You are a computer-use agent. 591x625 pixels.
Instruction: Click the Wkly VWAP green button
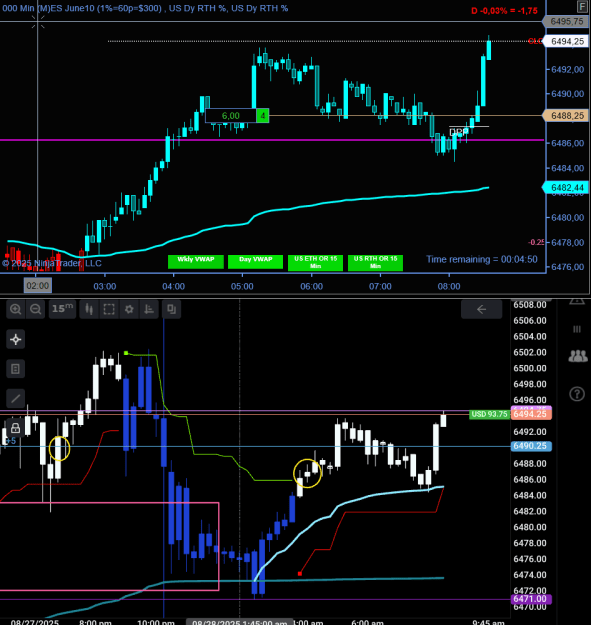click(x=196, y=263)
